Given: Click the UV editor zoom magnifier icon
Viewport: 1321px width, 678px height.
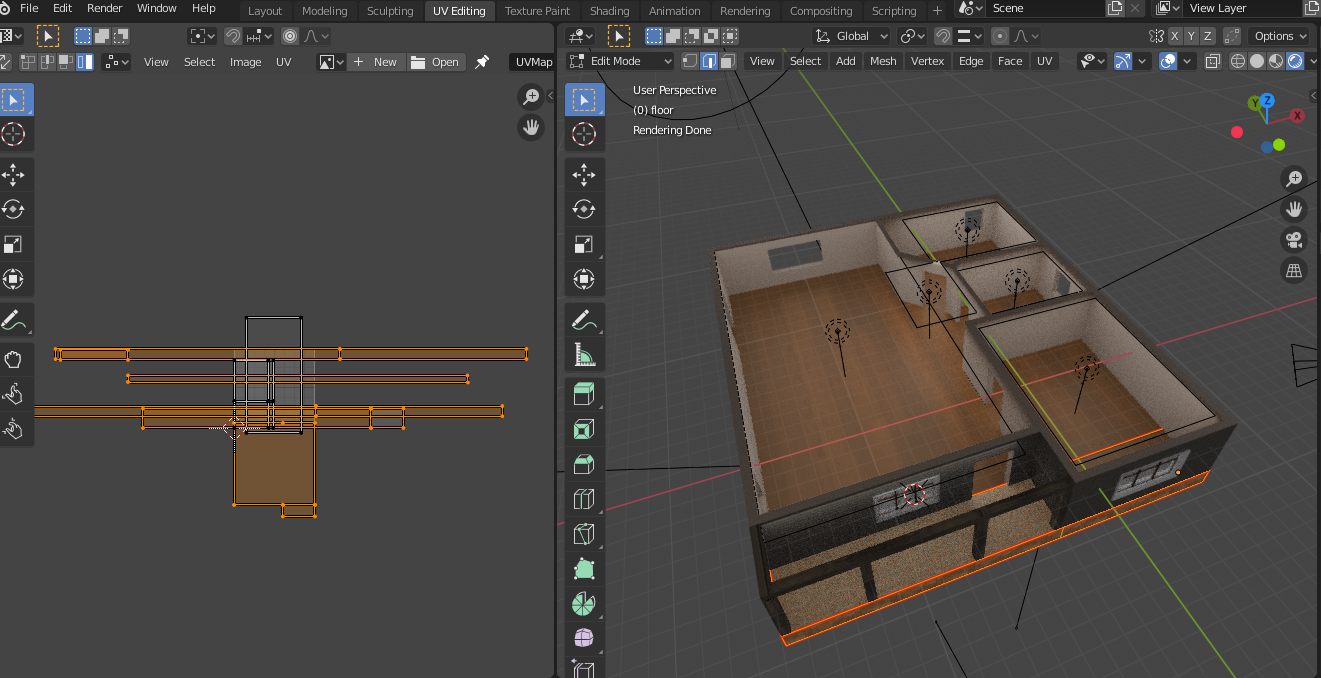Looking at the screenshot, I should pos(531,97).
